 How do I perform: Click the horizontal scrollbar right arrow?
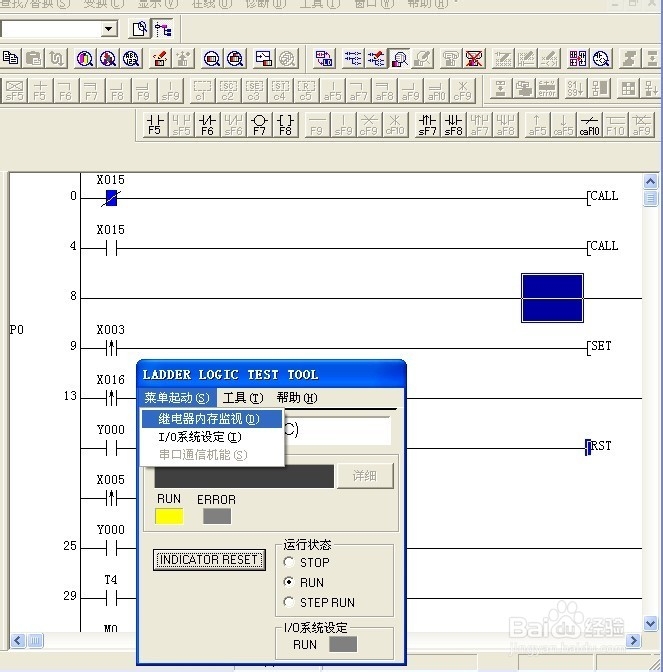tap(633, 641)
